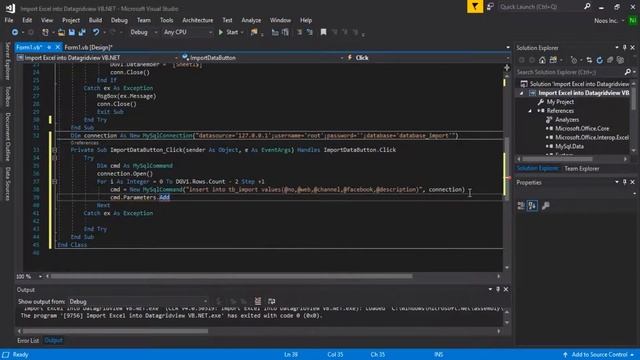Click the Output panel horizontal scrollbar
640x360 pixels.
[x=115, y=331]
